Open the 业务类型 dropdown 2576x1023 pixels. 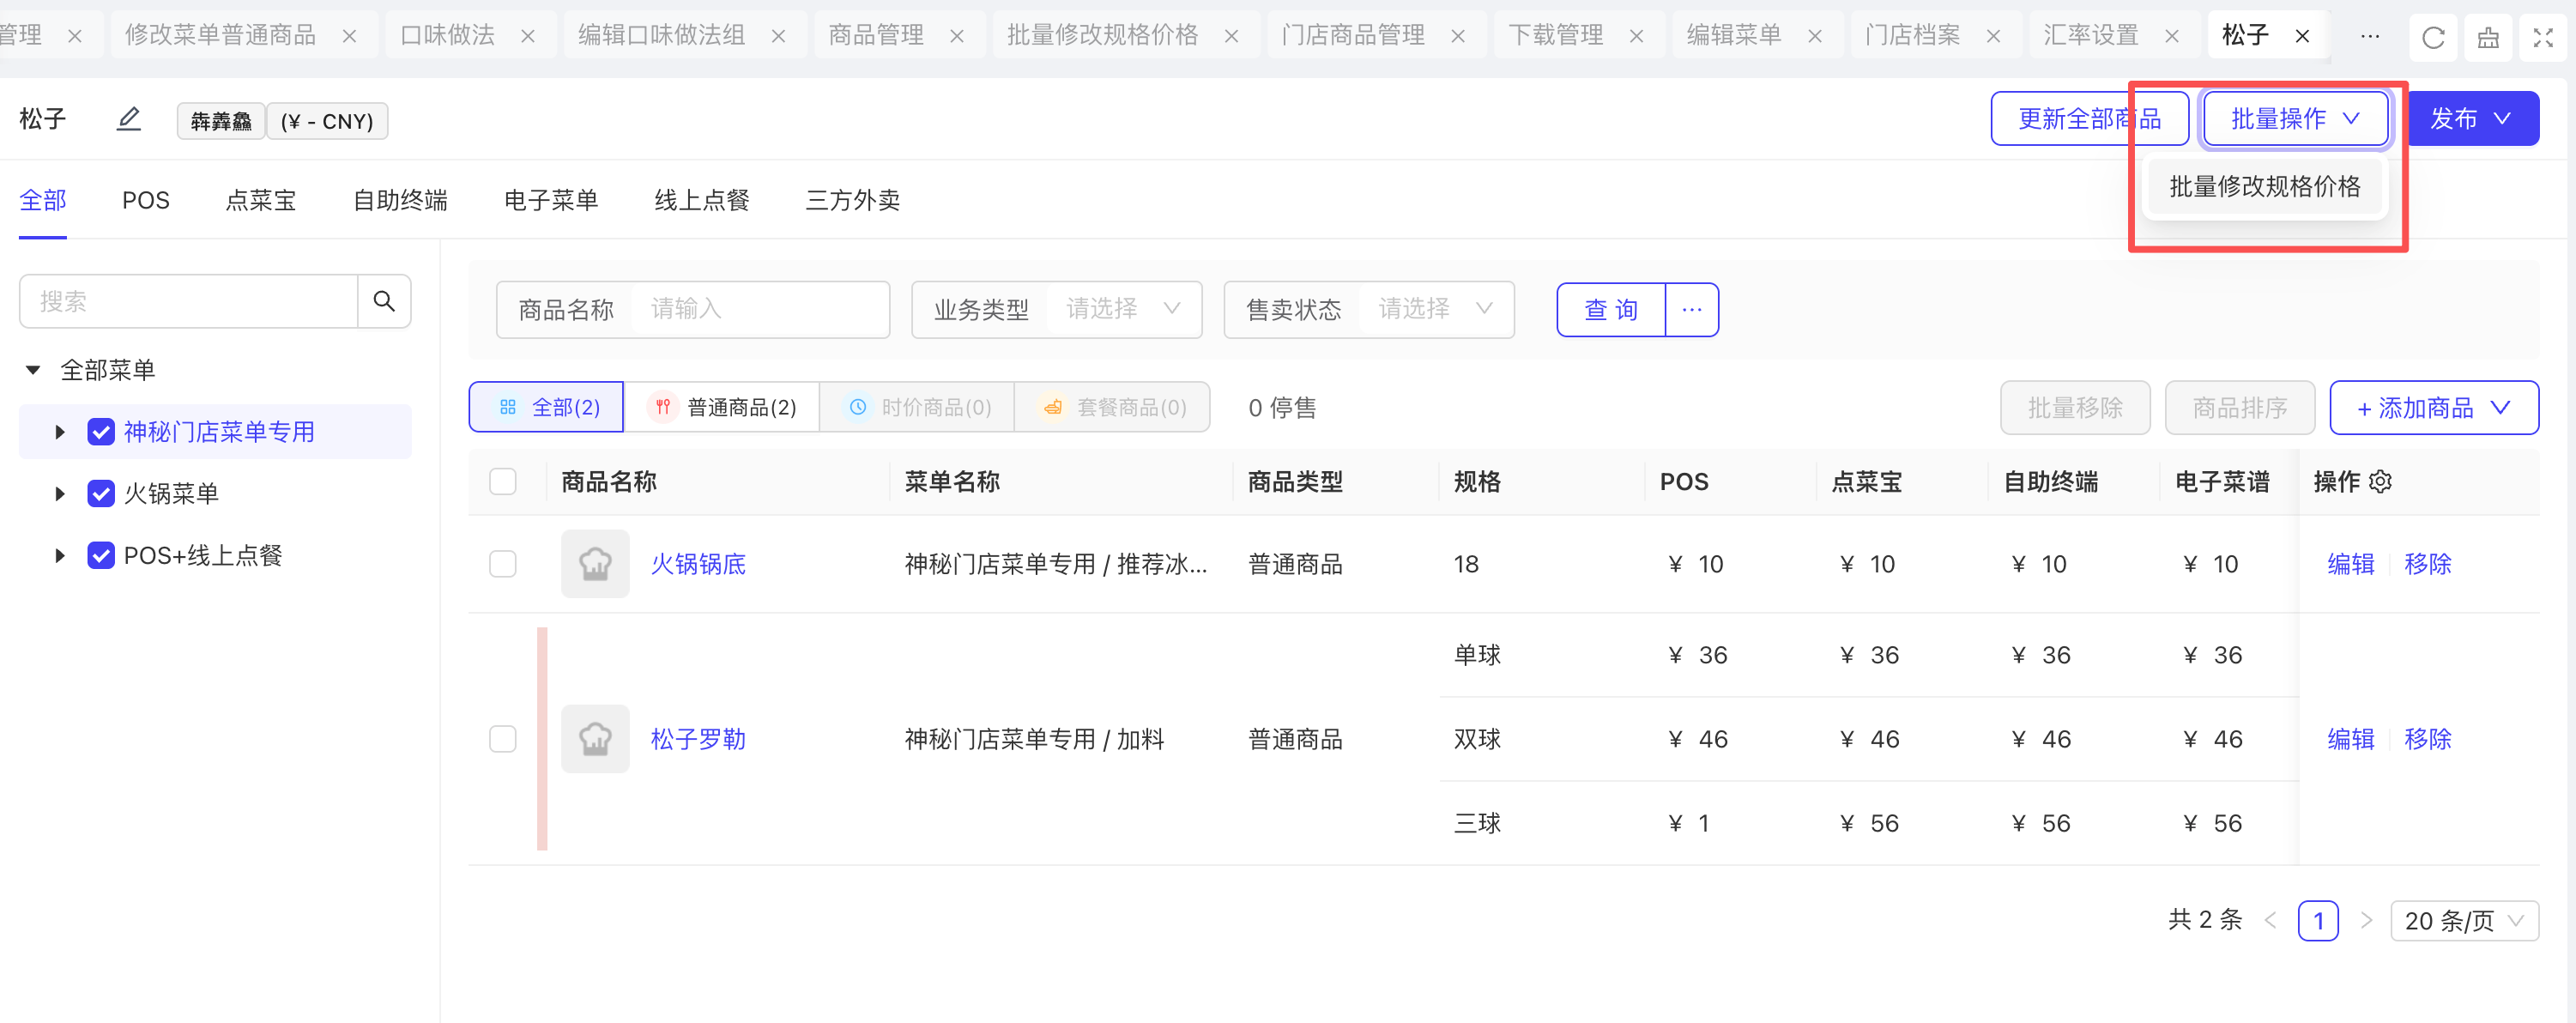click(1121, 310)
